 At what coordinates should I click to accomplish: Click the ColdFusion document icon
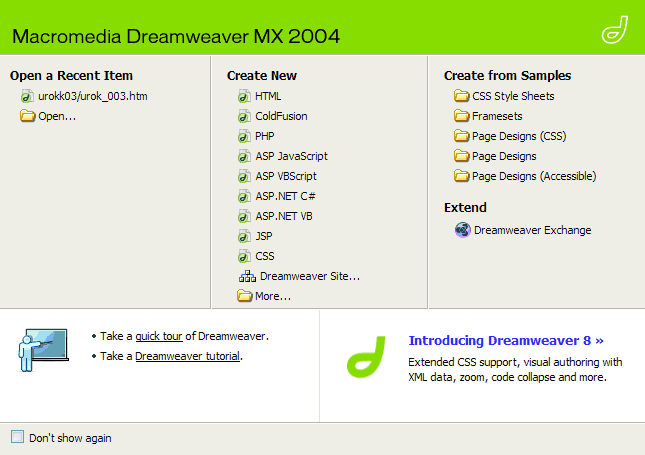click(244, 116)
